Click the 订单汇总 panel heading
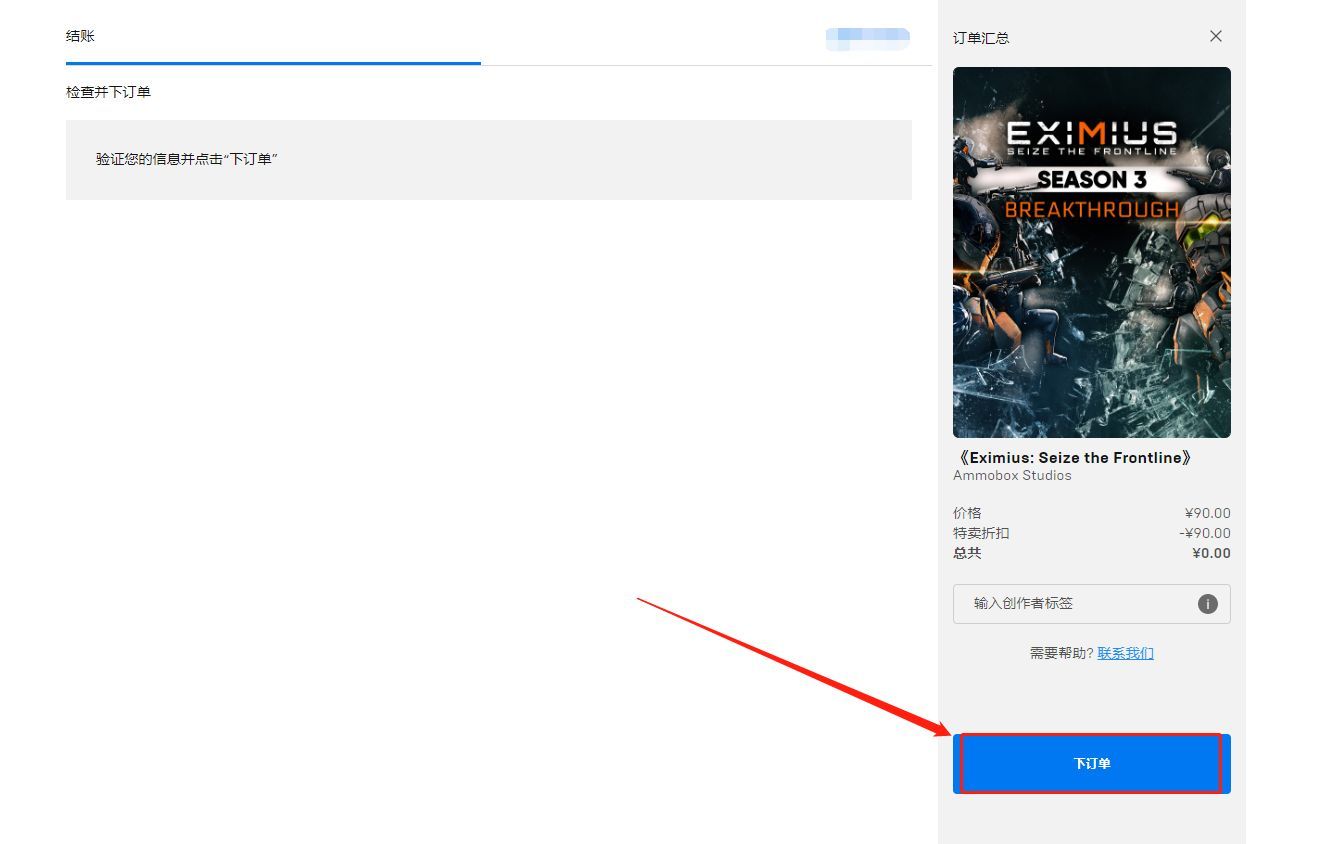This screenshot has height=844, width=1322. [x=981, y=37]
